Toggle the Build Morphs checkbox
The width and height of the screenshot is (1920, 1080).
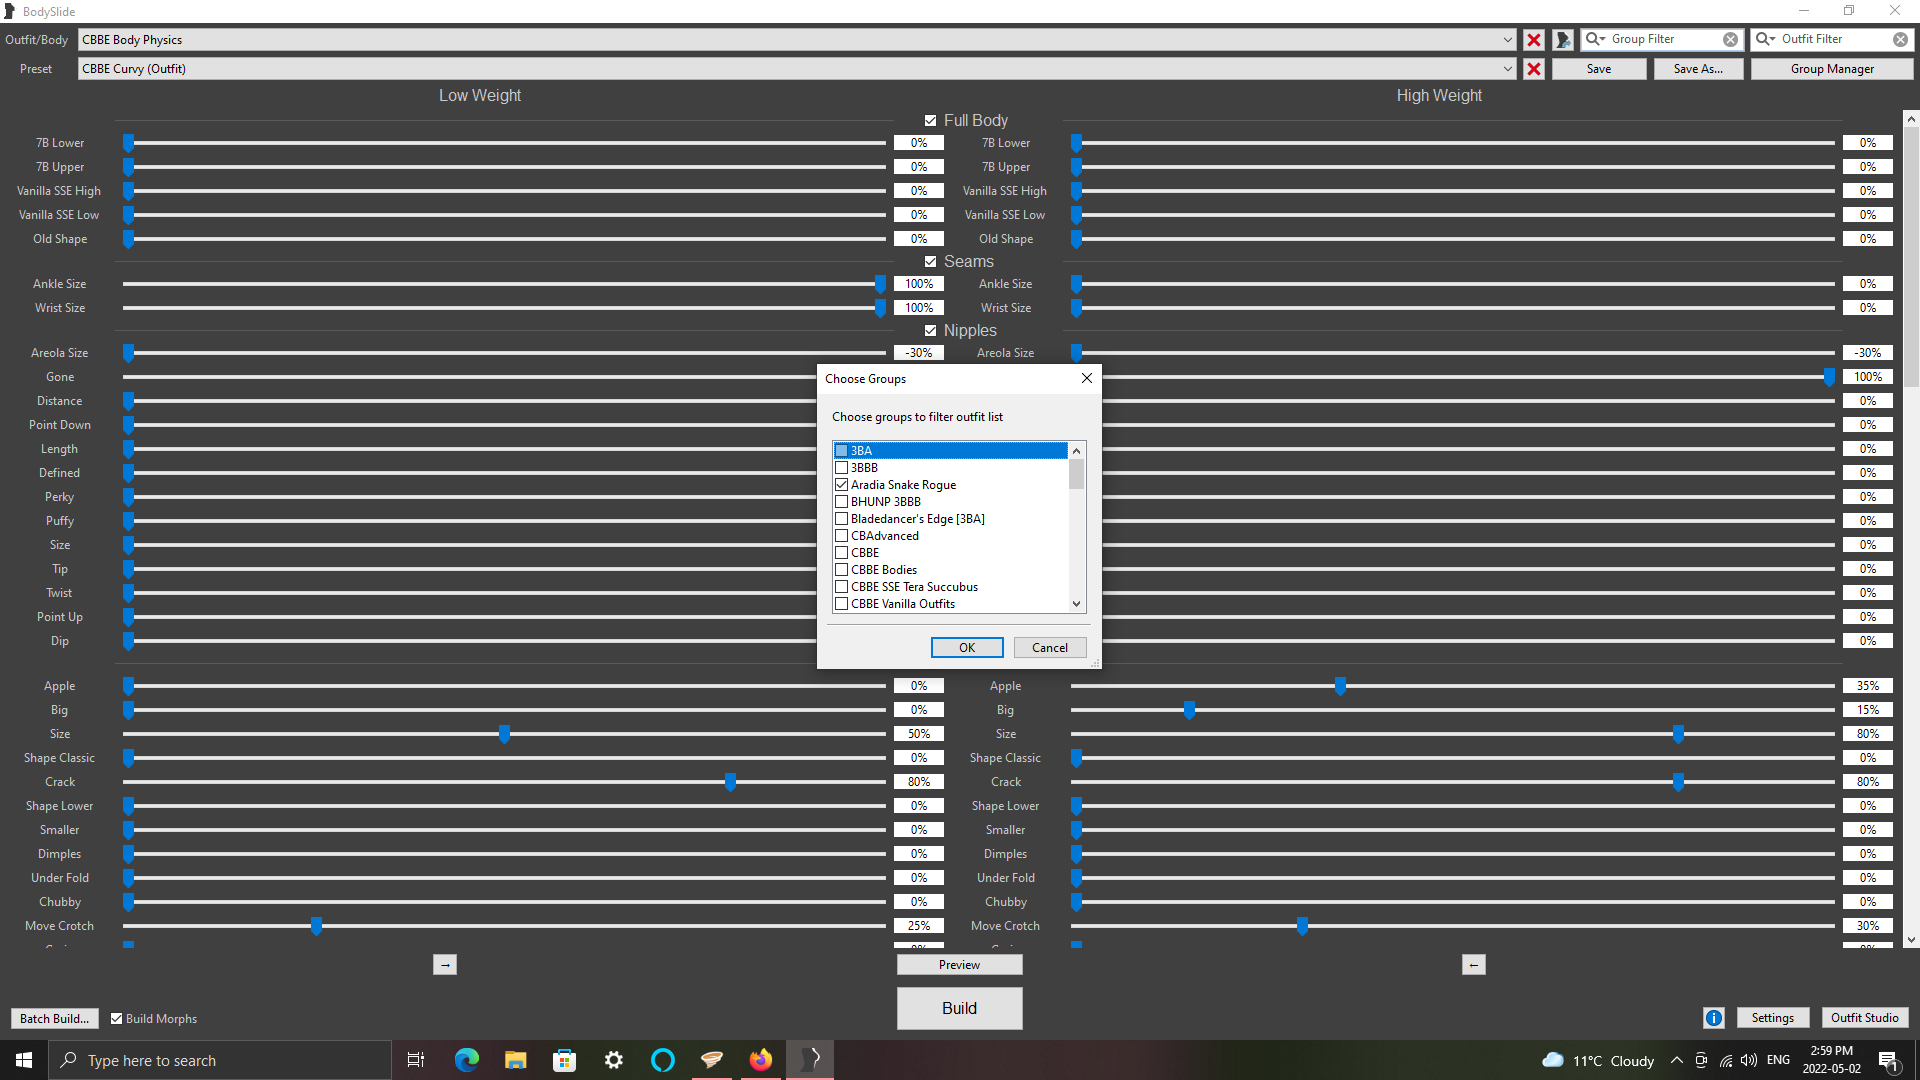pos(117,1019)
